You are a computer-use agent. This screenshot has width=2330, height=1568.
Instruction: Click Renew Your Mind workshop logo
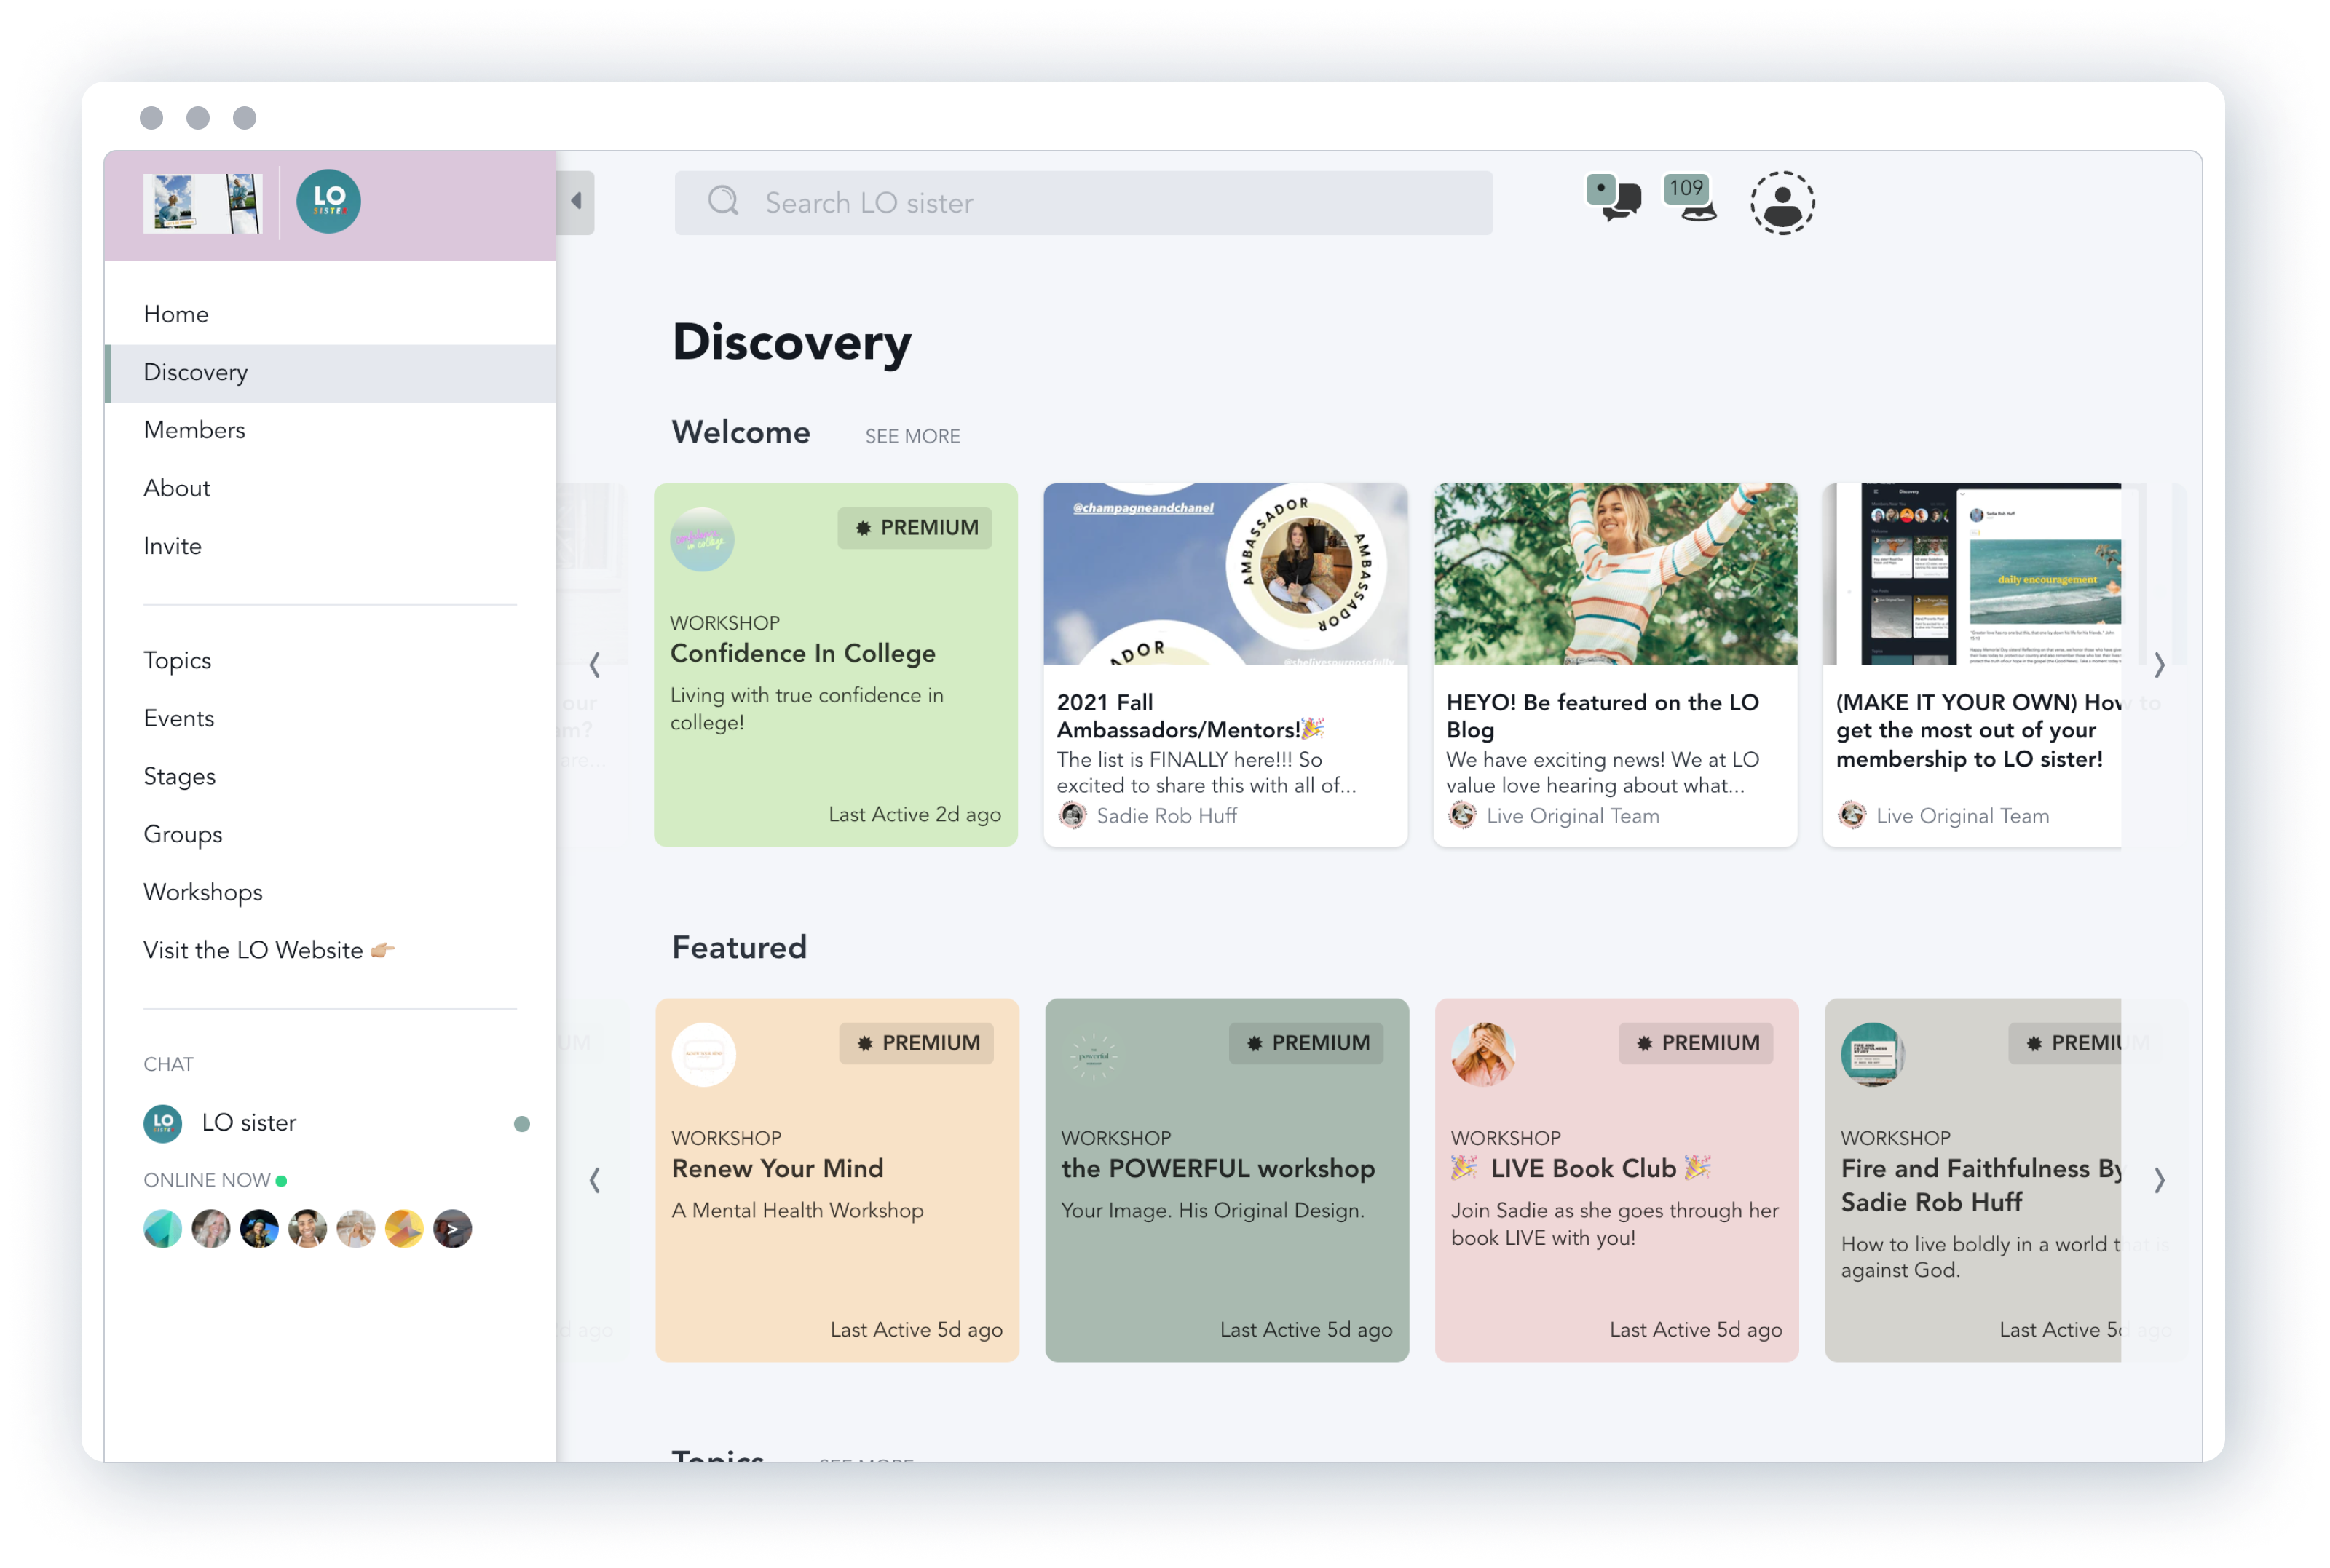tap(704, 1054)
